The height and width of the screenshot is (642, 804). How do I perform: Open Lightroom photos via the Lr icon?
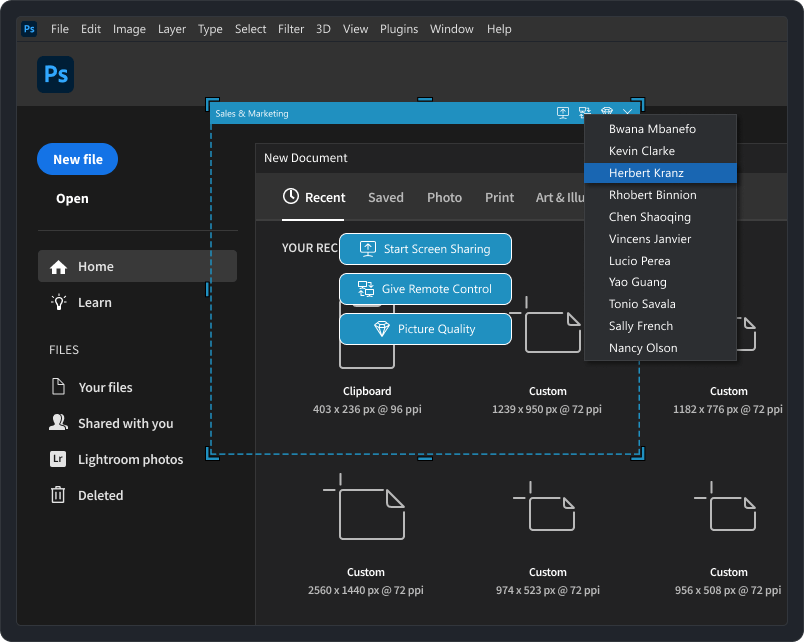60,459
